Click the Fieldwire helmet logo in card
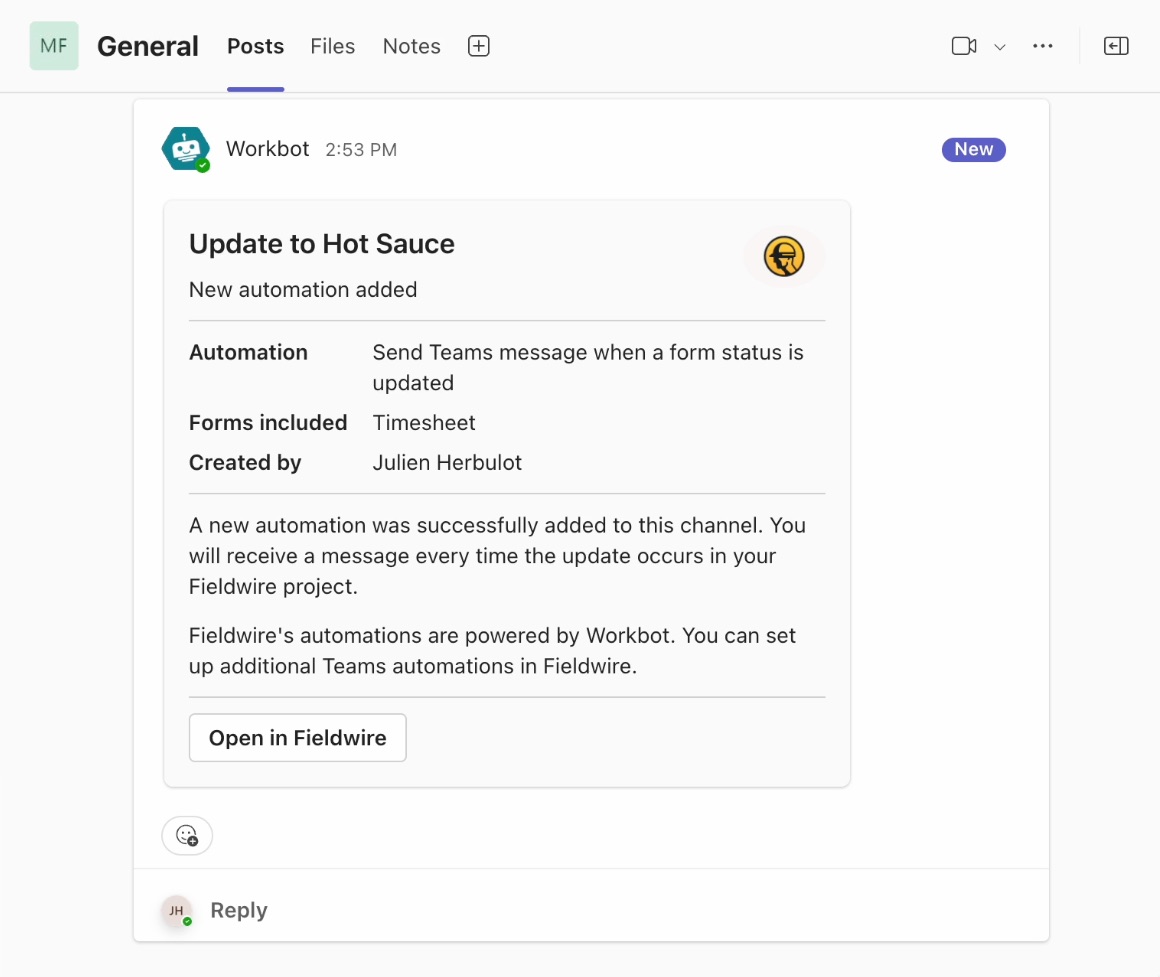The width and height of the screenshot is (1160, 977). (x=783, y=257)
